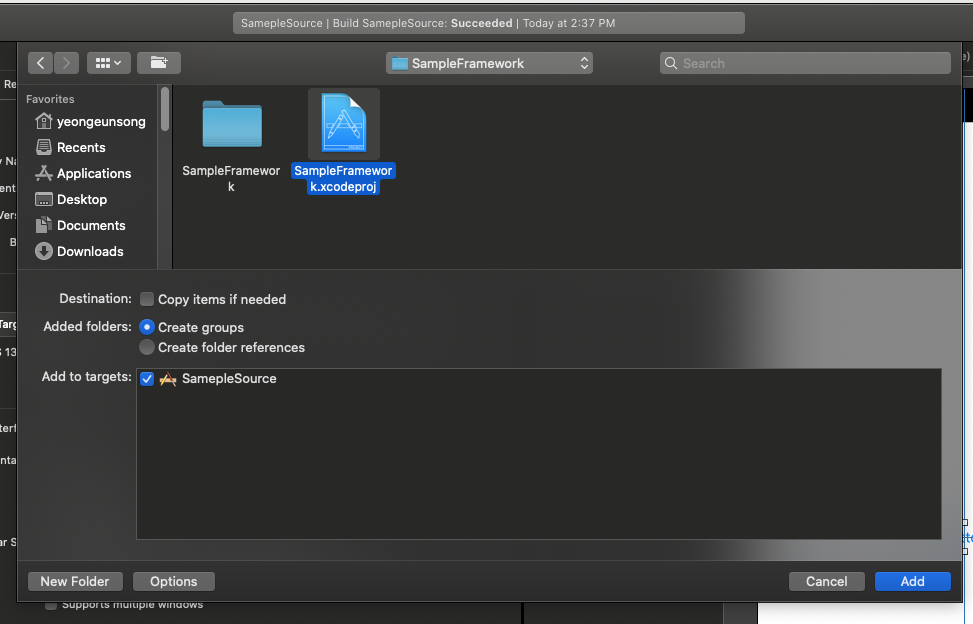The height and width of the screenshot is (624, 973).
Task: Click the magnifying glass search icon
Action: coord(671,63)
